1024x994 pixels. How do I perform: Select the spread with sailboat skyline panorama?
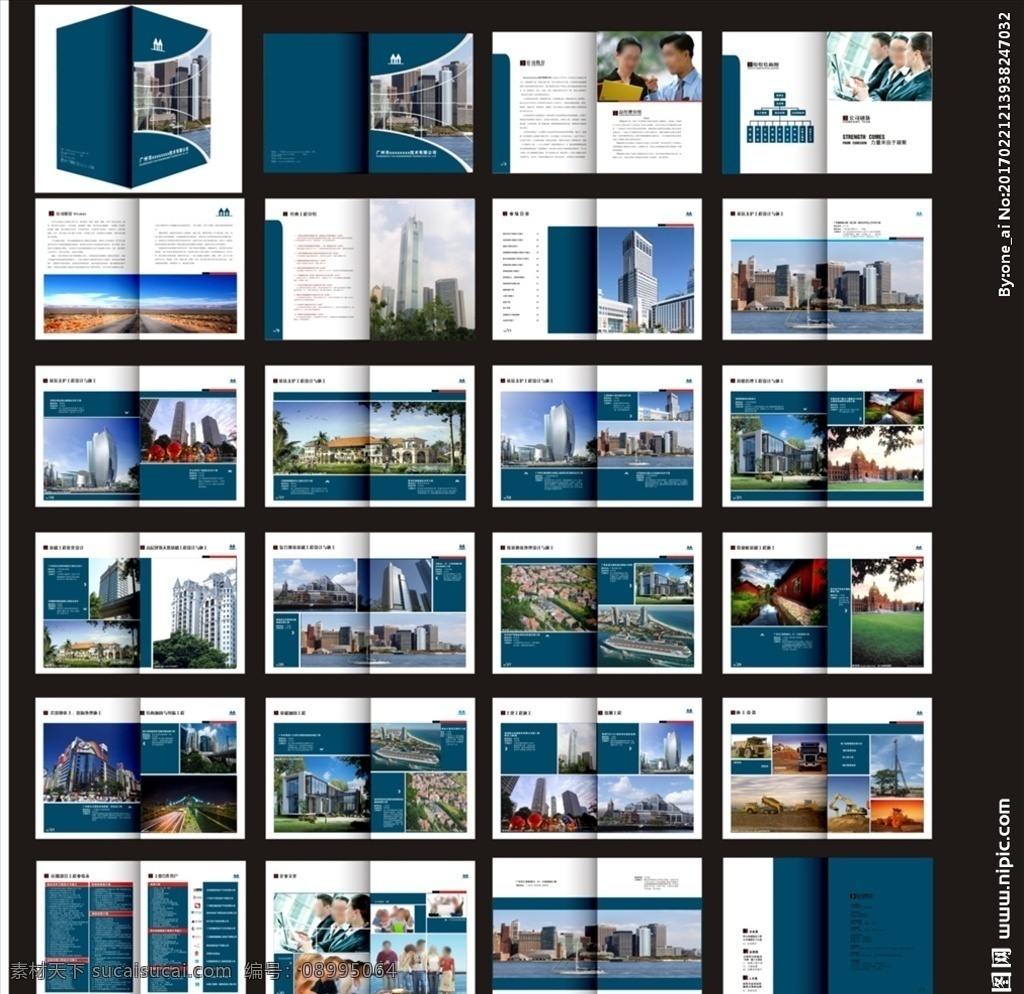(x=827, y=269)
